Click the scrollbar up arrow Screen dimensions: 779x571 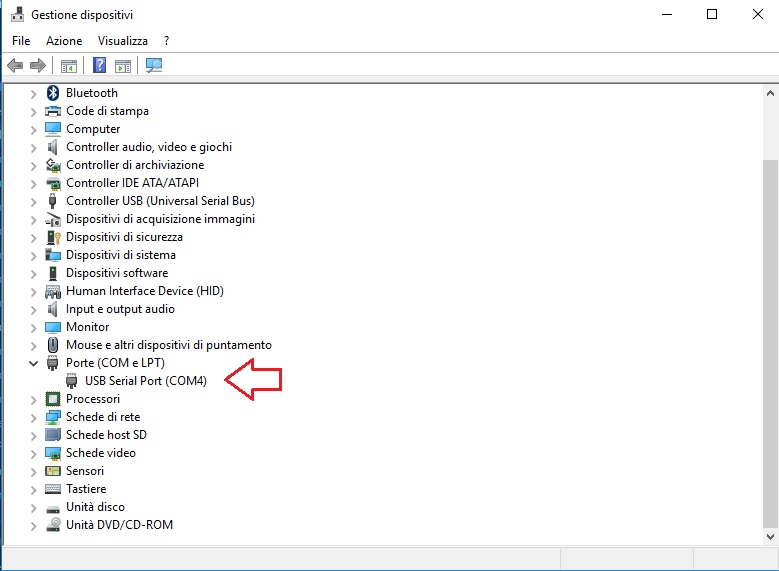coord(770,93)
